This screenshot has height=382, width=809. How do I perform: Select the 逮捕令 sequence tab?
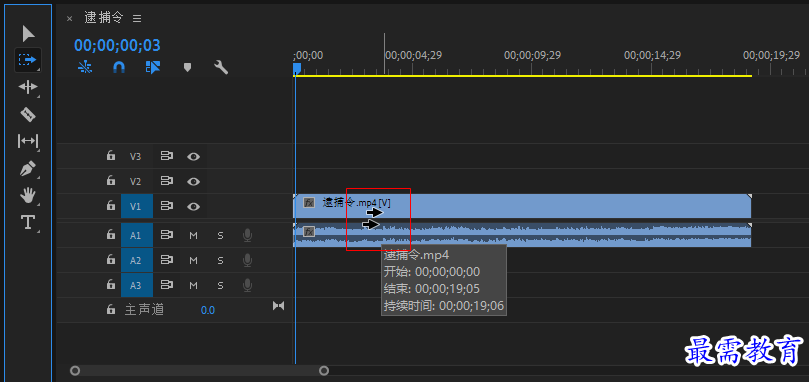pos(104,18)
